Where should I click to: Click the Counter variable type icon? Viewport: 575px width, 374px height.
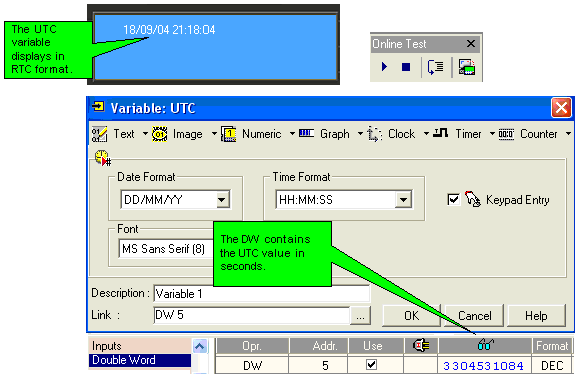(506, 134)
